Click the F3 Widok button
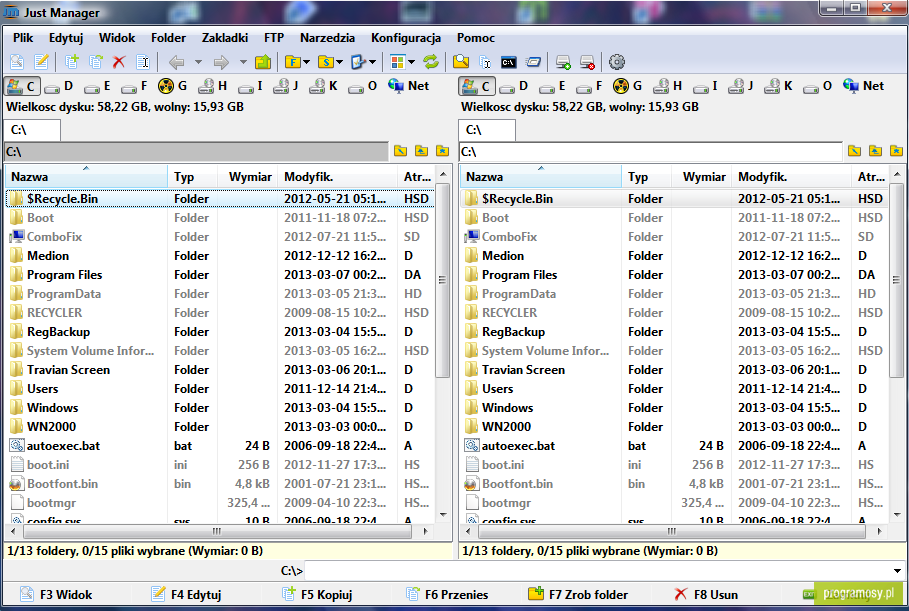Image resolution: width=909 pixels, height=611 pixels. 56,595
